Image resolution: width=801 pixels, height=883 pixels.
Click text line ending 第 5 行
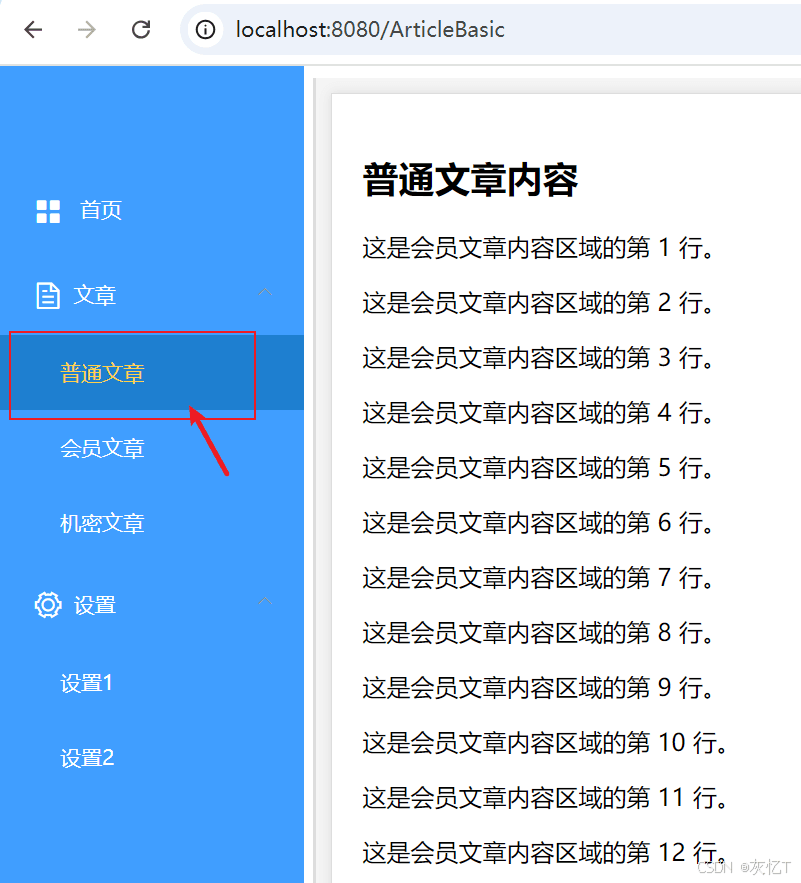(x=538, y=468)
